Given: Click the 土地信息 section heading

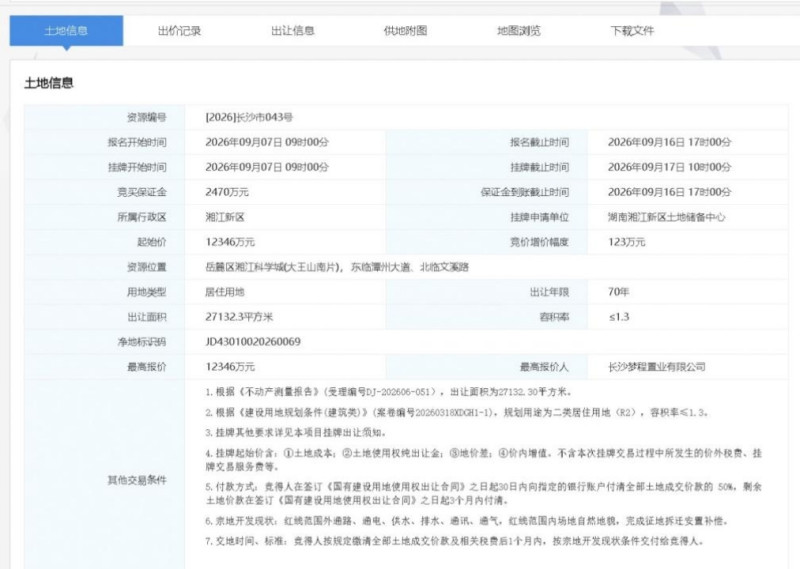Looking at the screenshot, I should click(49, 83).
